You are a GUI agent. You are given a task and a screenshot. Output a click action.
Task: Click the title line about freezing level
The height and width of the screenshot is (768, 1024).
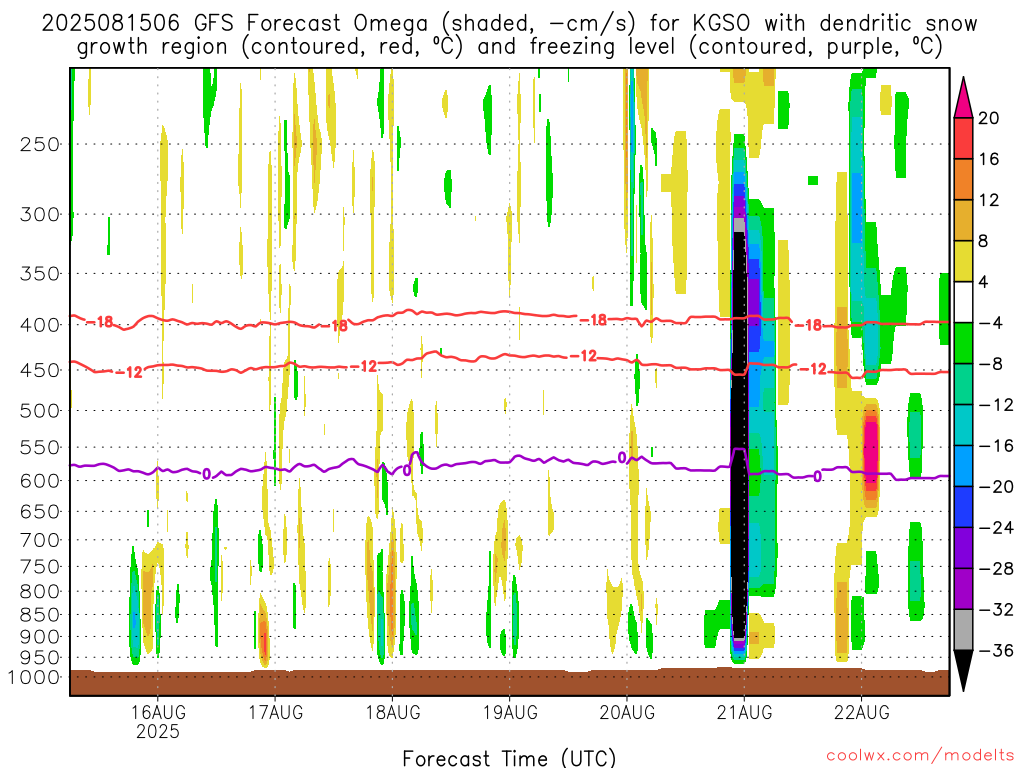pyautogui.click(x=509, y=47)
